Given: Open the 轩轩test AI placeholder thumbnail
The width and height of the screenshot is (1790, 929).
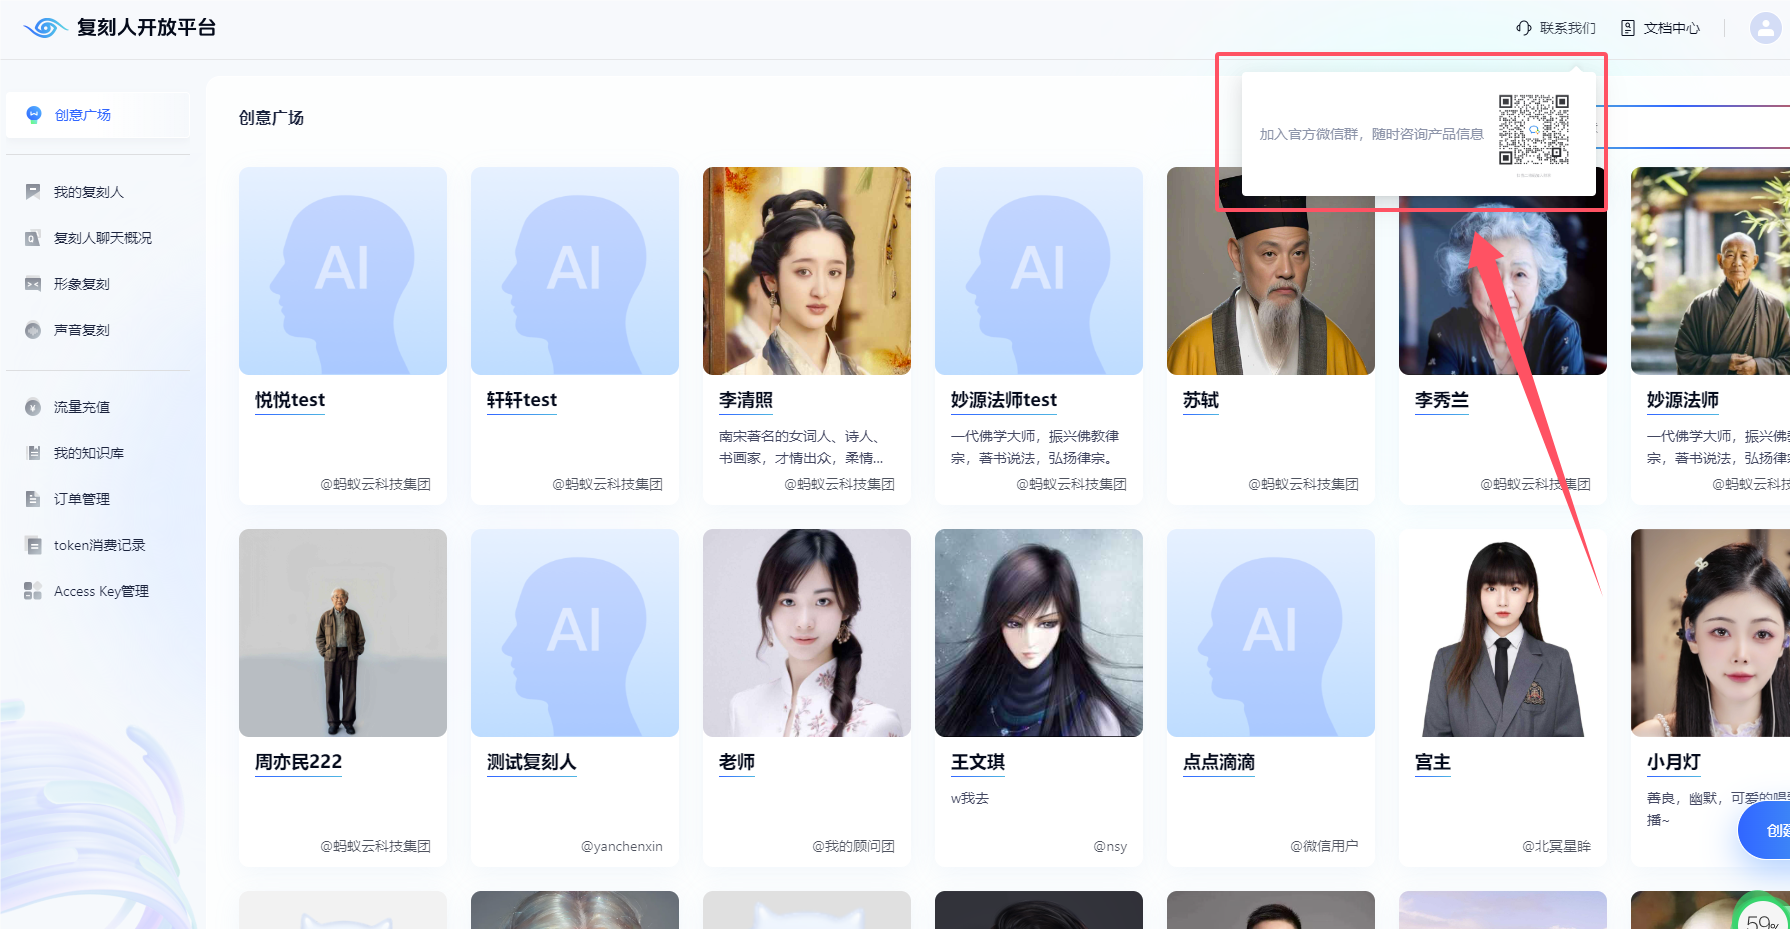Looking at the screenshot, I should coord(575,271).
